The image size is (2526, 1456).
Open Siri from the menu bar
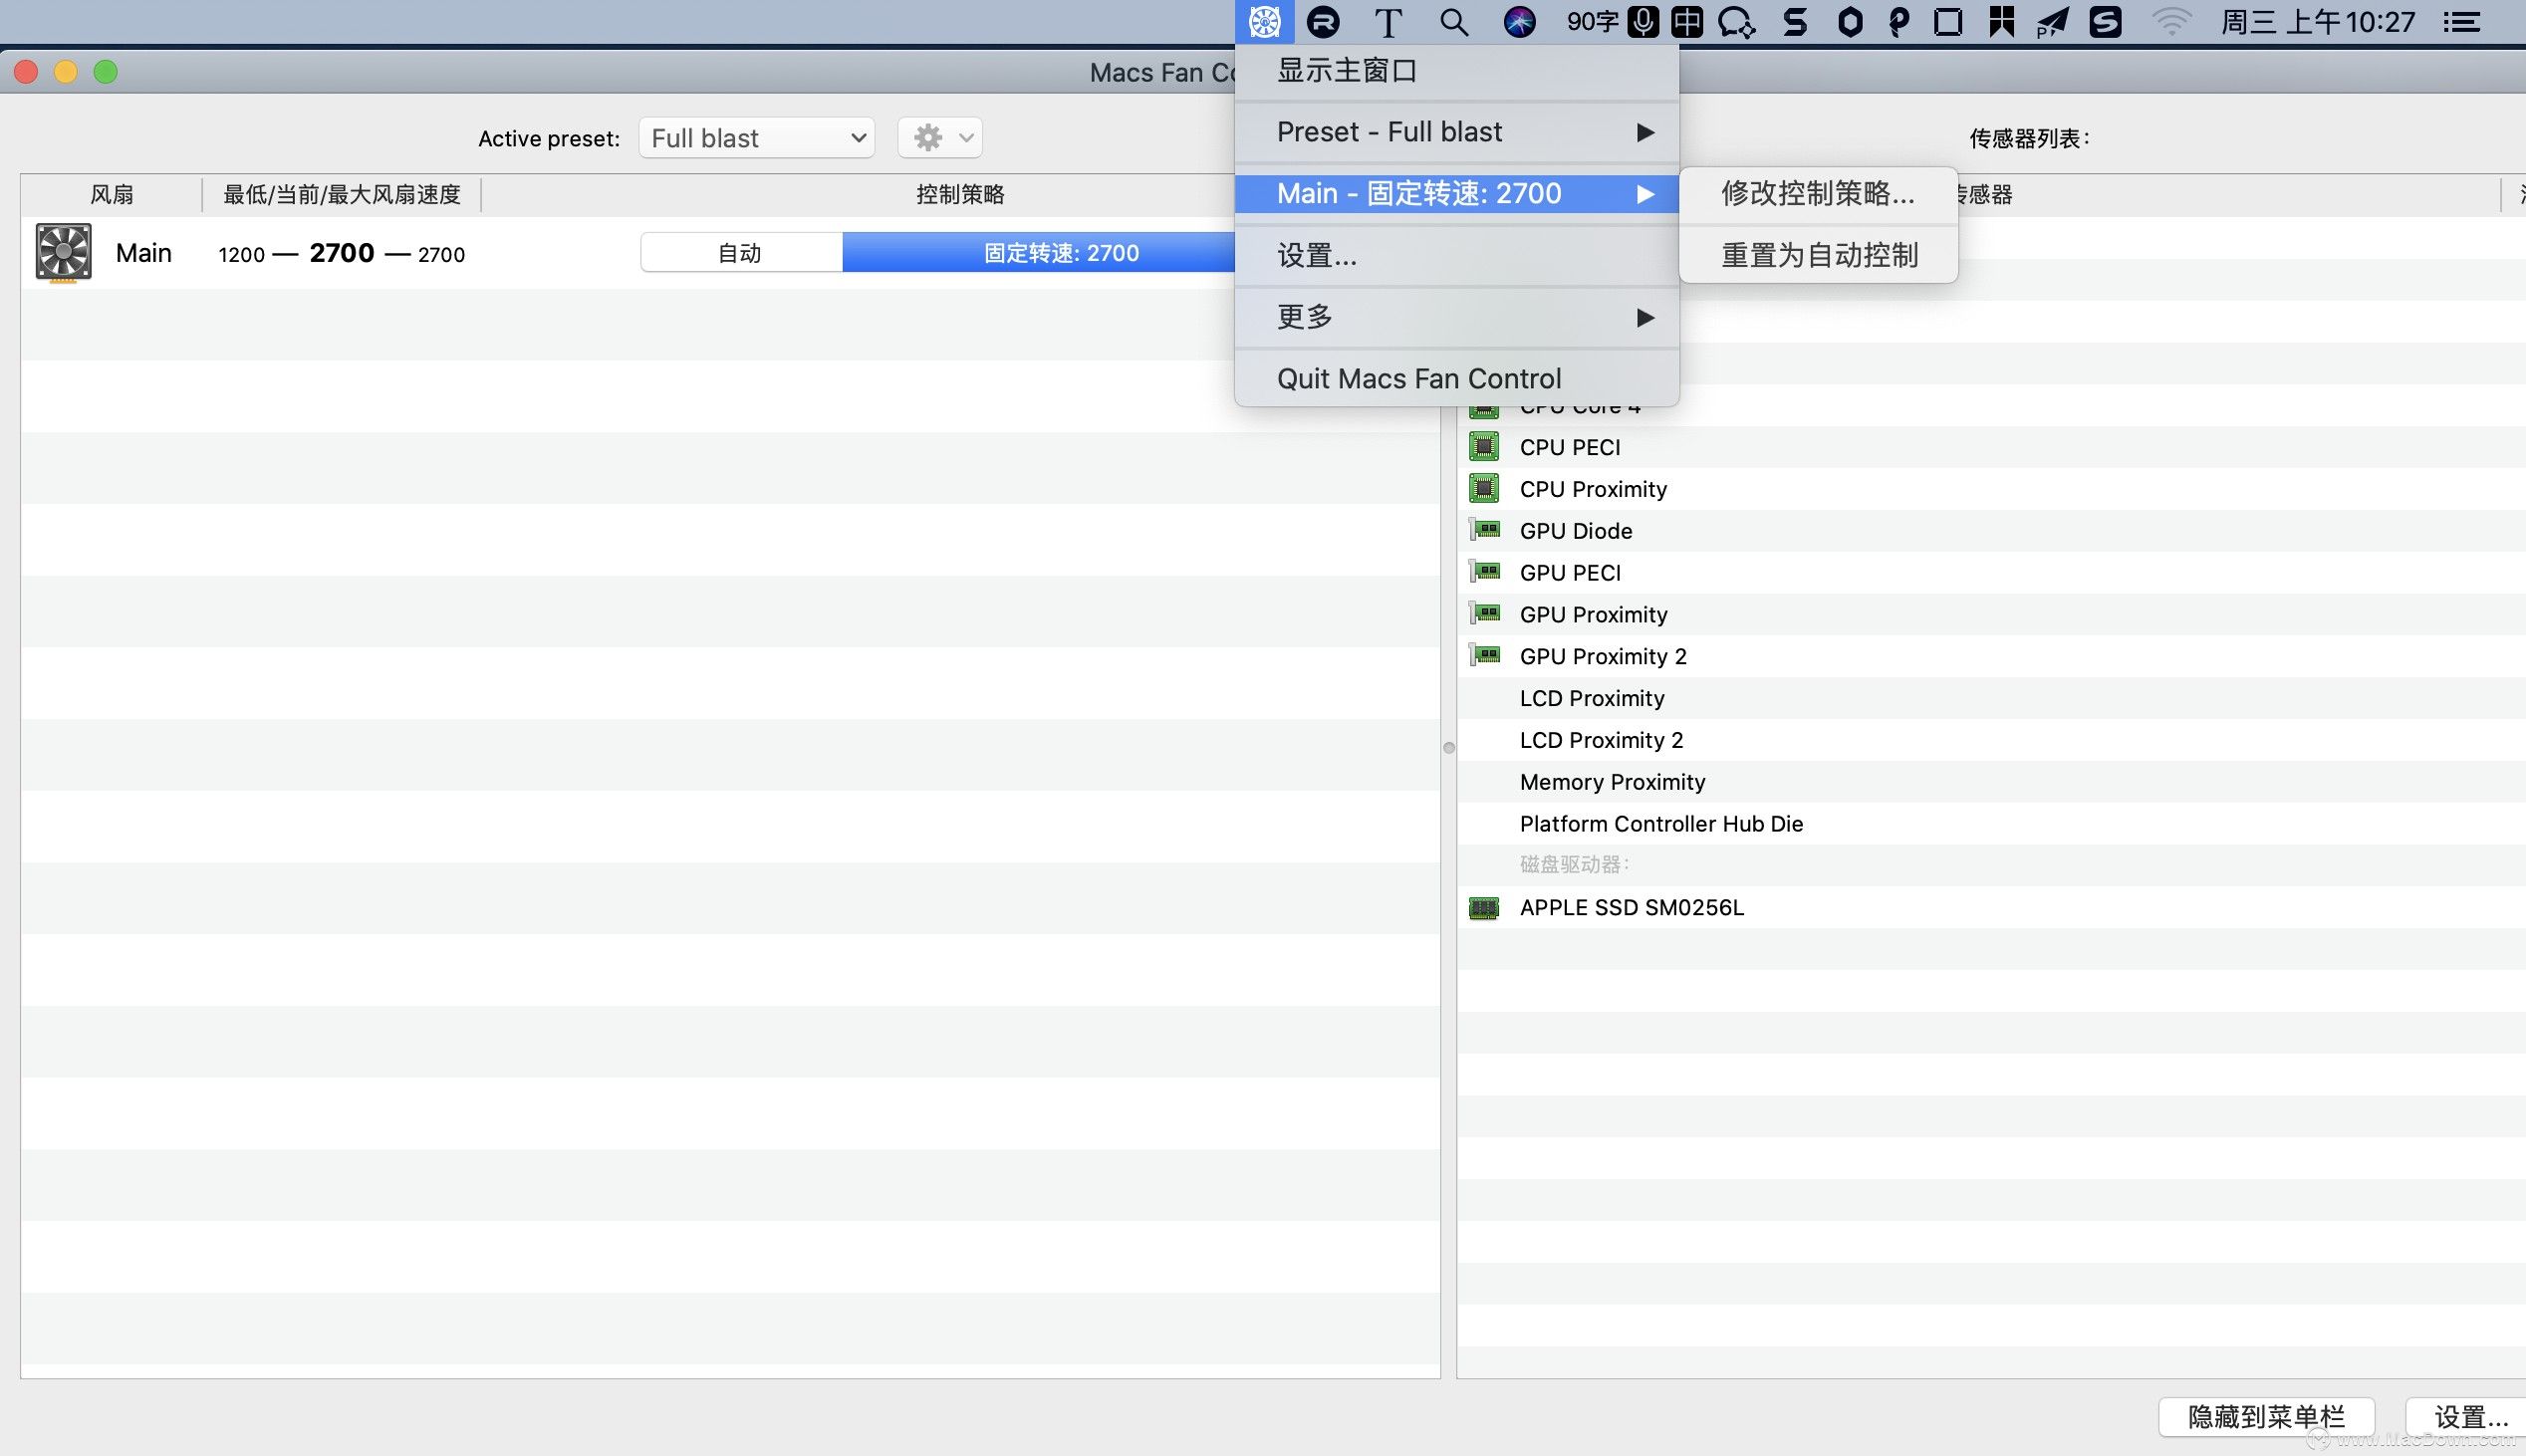point(1519,22)
